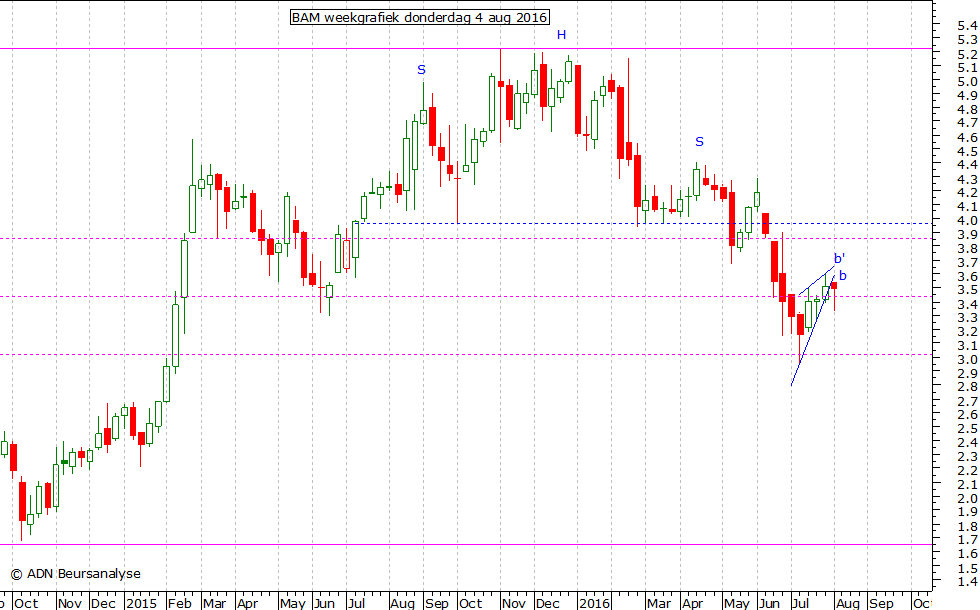Select the 'H' head label above the December peak
This screenshot has height=610, width=980.
coord(561,35)
